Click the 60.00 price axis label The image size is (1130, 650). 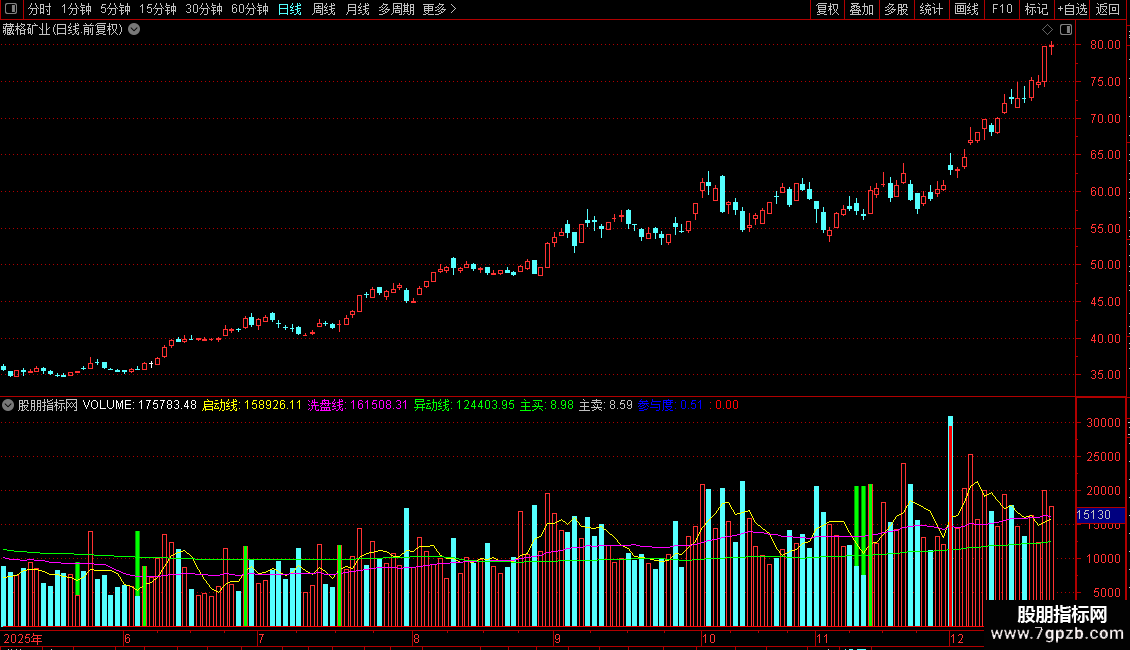pyautogui.click(x=1105, y=192)
